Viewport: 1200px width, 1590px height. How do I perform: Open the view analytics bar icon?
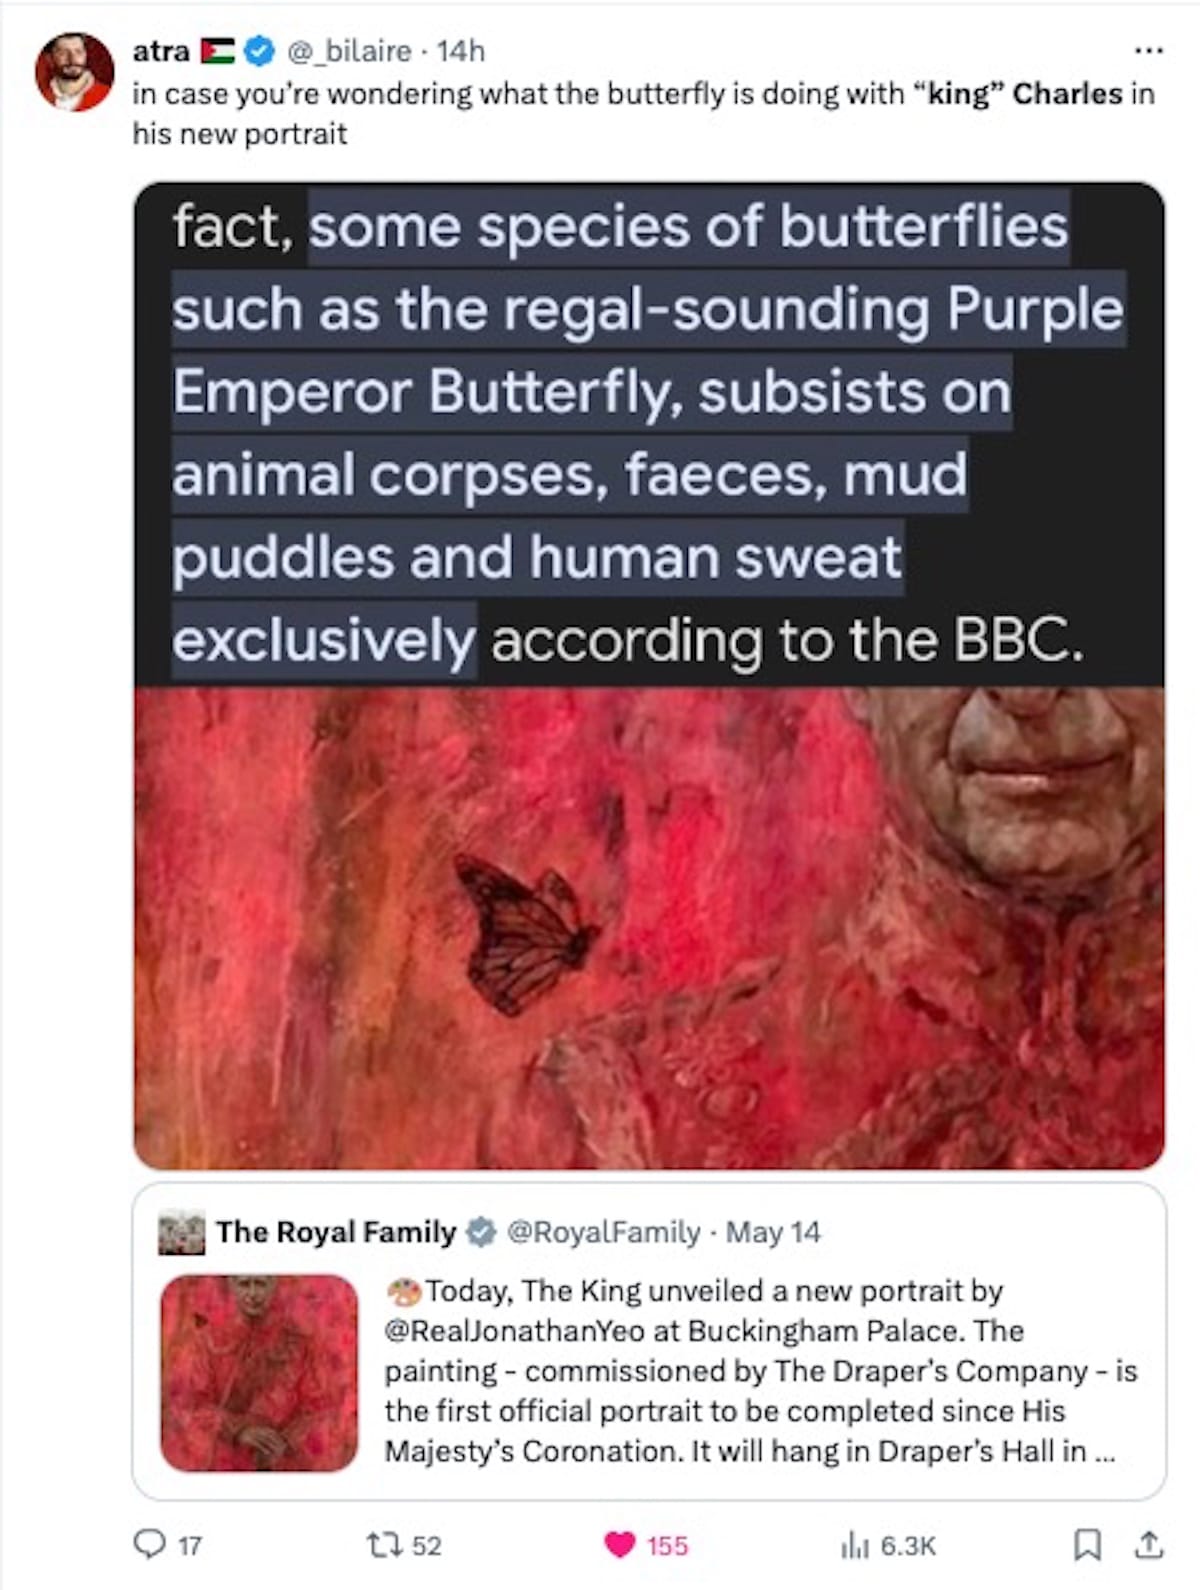(856, 1546)
